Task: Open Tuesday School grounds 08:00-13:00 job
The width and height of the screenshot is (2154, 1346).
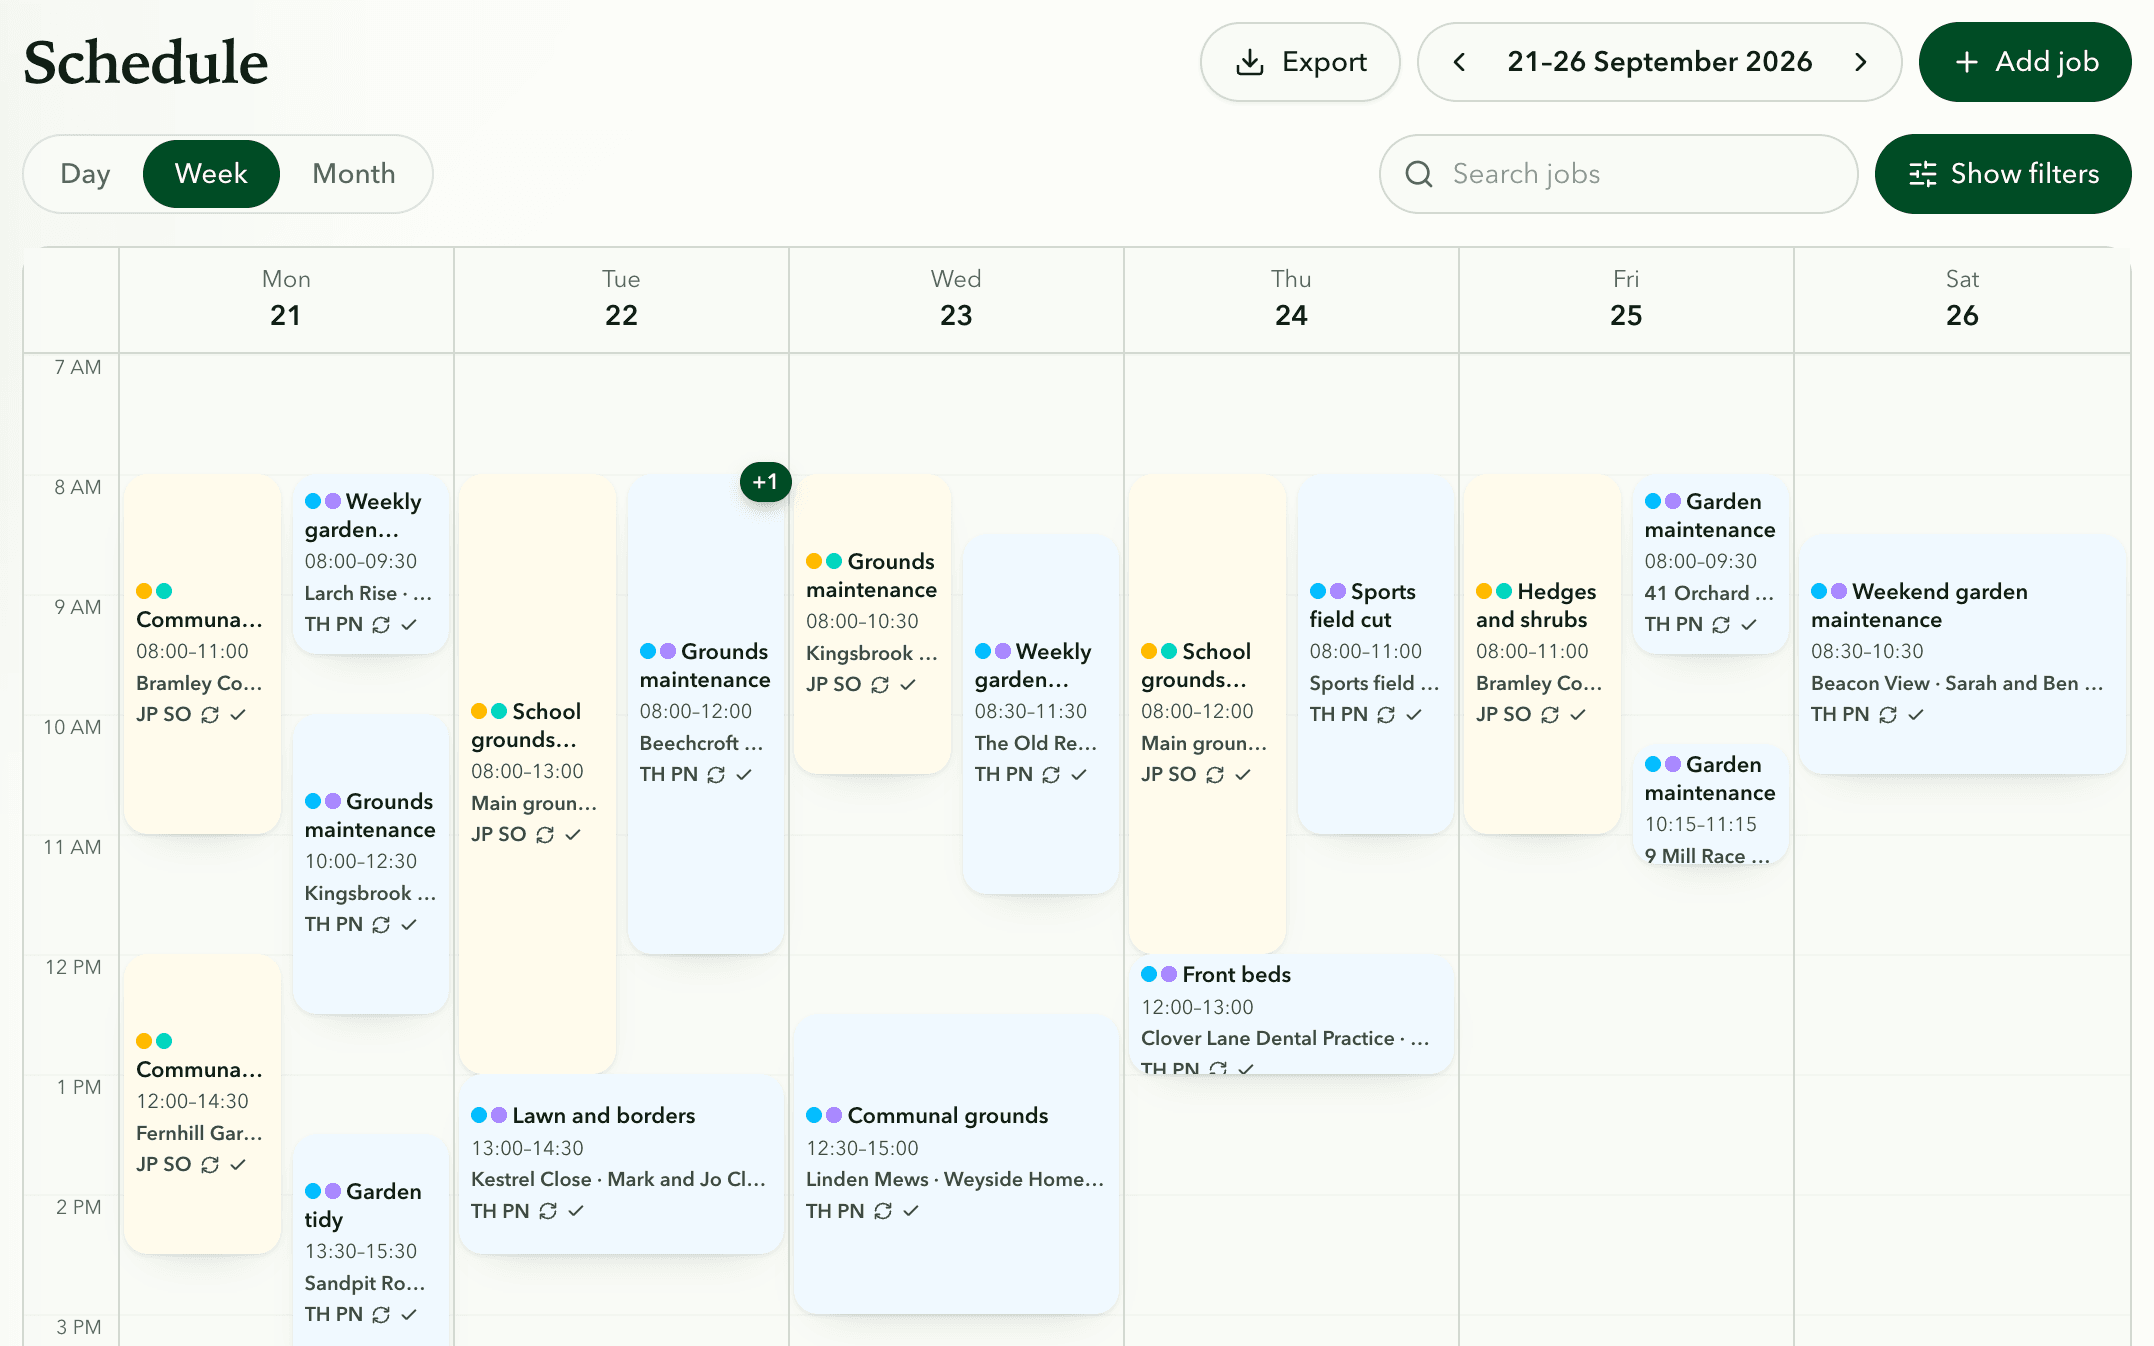Action: tap(537, 774)
